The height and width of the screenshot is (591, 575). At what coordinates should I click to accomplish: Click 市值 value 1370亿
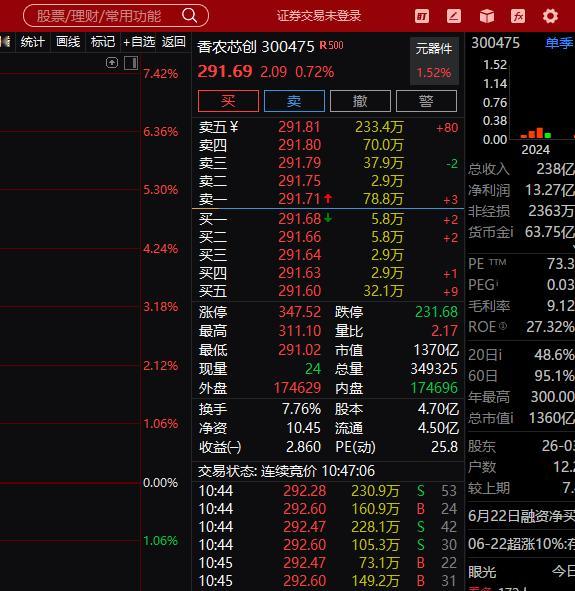click(436, 350)
